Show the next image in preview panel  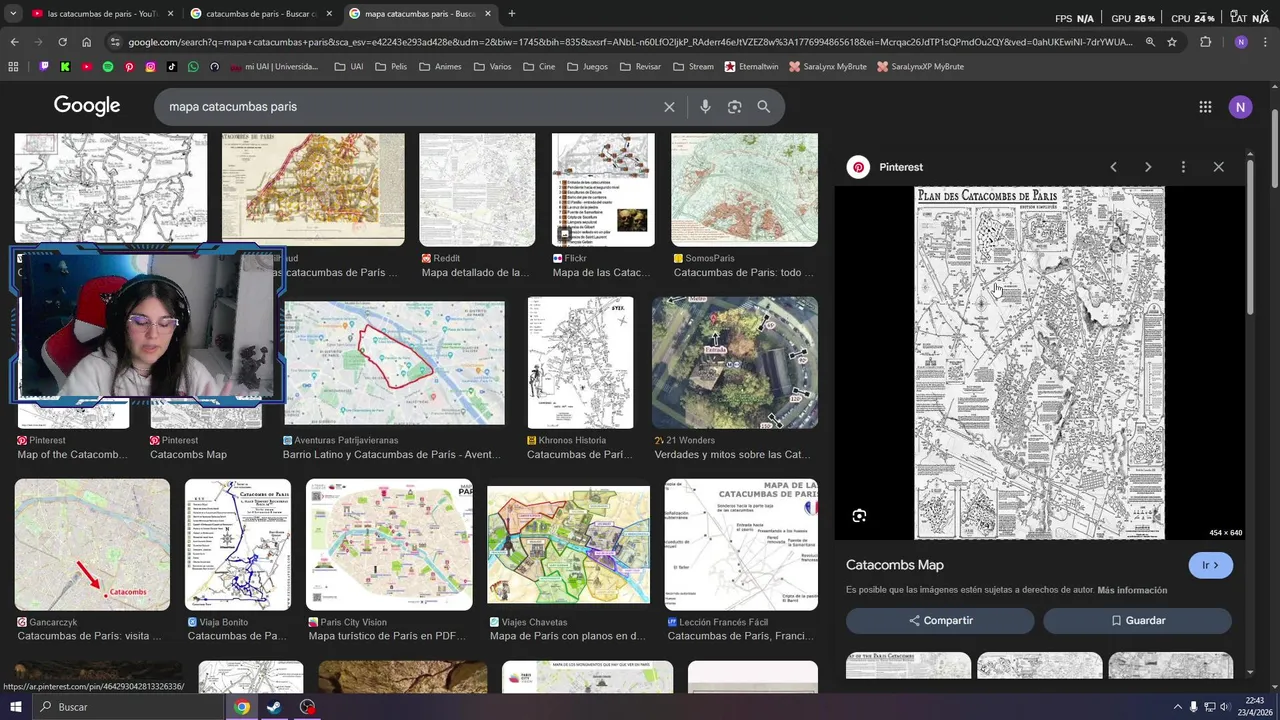tap(1148, 167)
